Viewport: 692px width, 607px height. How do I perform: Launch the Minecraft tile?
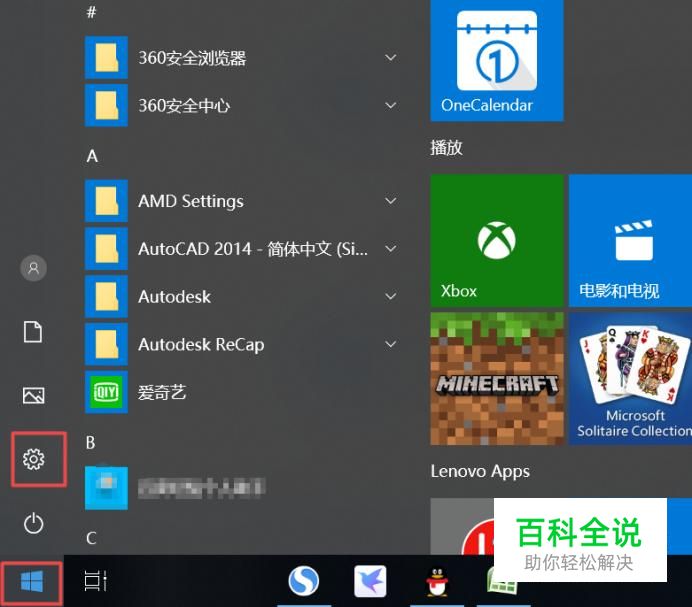coord(497,379)
